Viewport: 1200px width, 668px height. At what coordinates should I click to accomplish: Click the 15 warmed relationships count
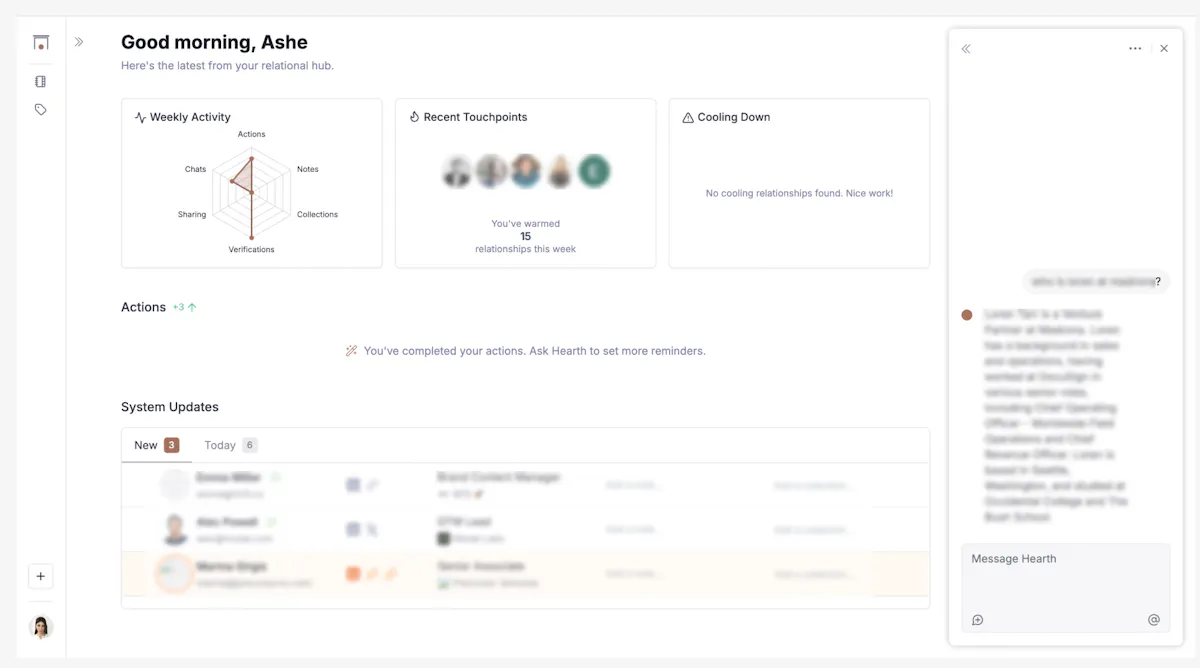click(525, 237)
